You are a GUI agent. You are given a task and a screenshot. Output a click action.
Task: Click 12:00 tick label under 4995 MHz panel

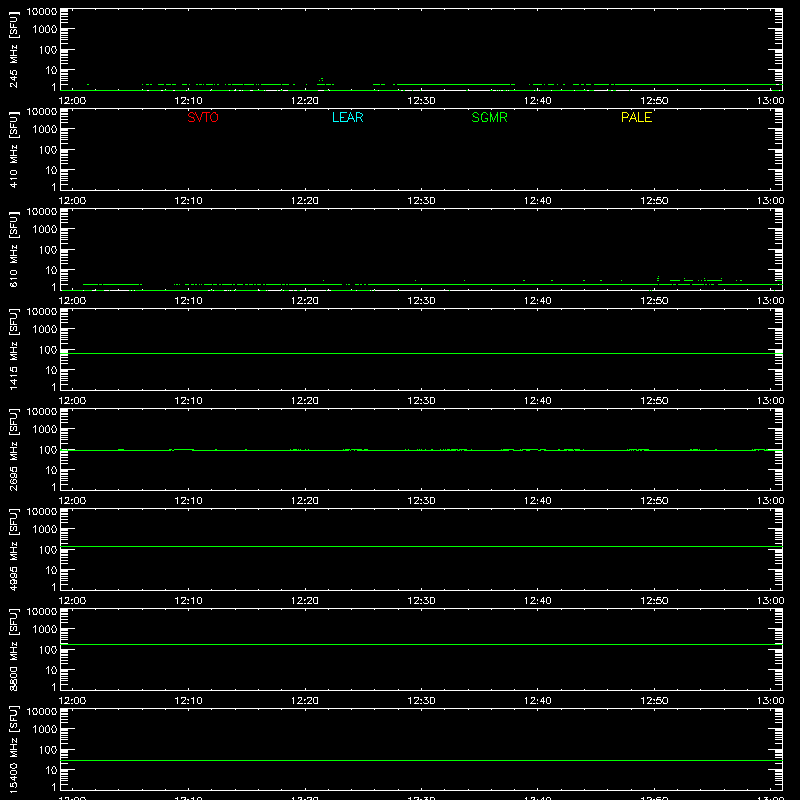click(x=72, y=601)
